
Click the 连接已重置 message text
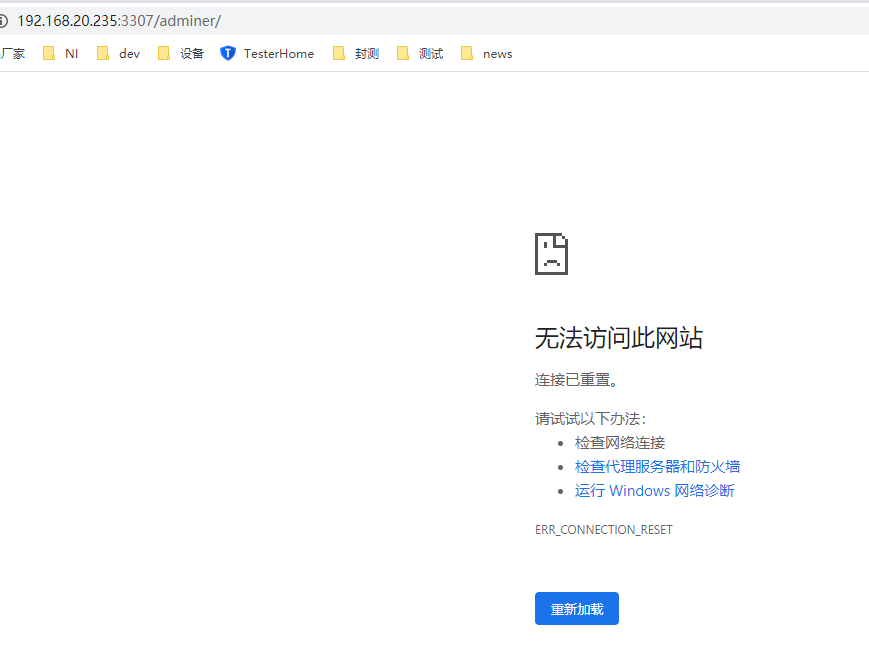[577, 380]
